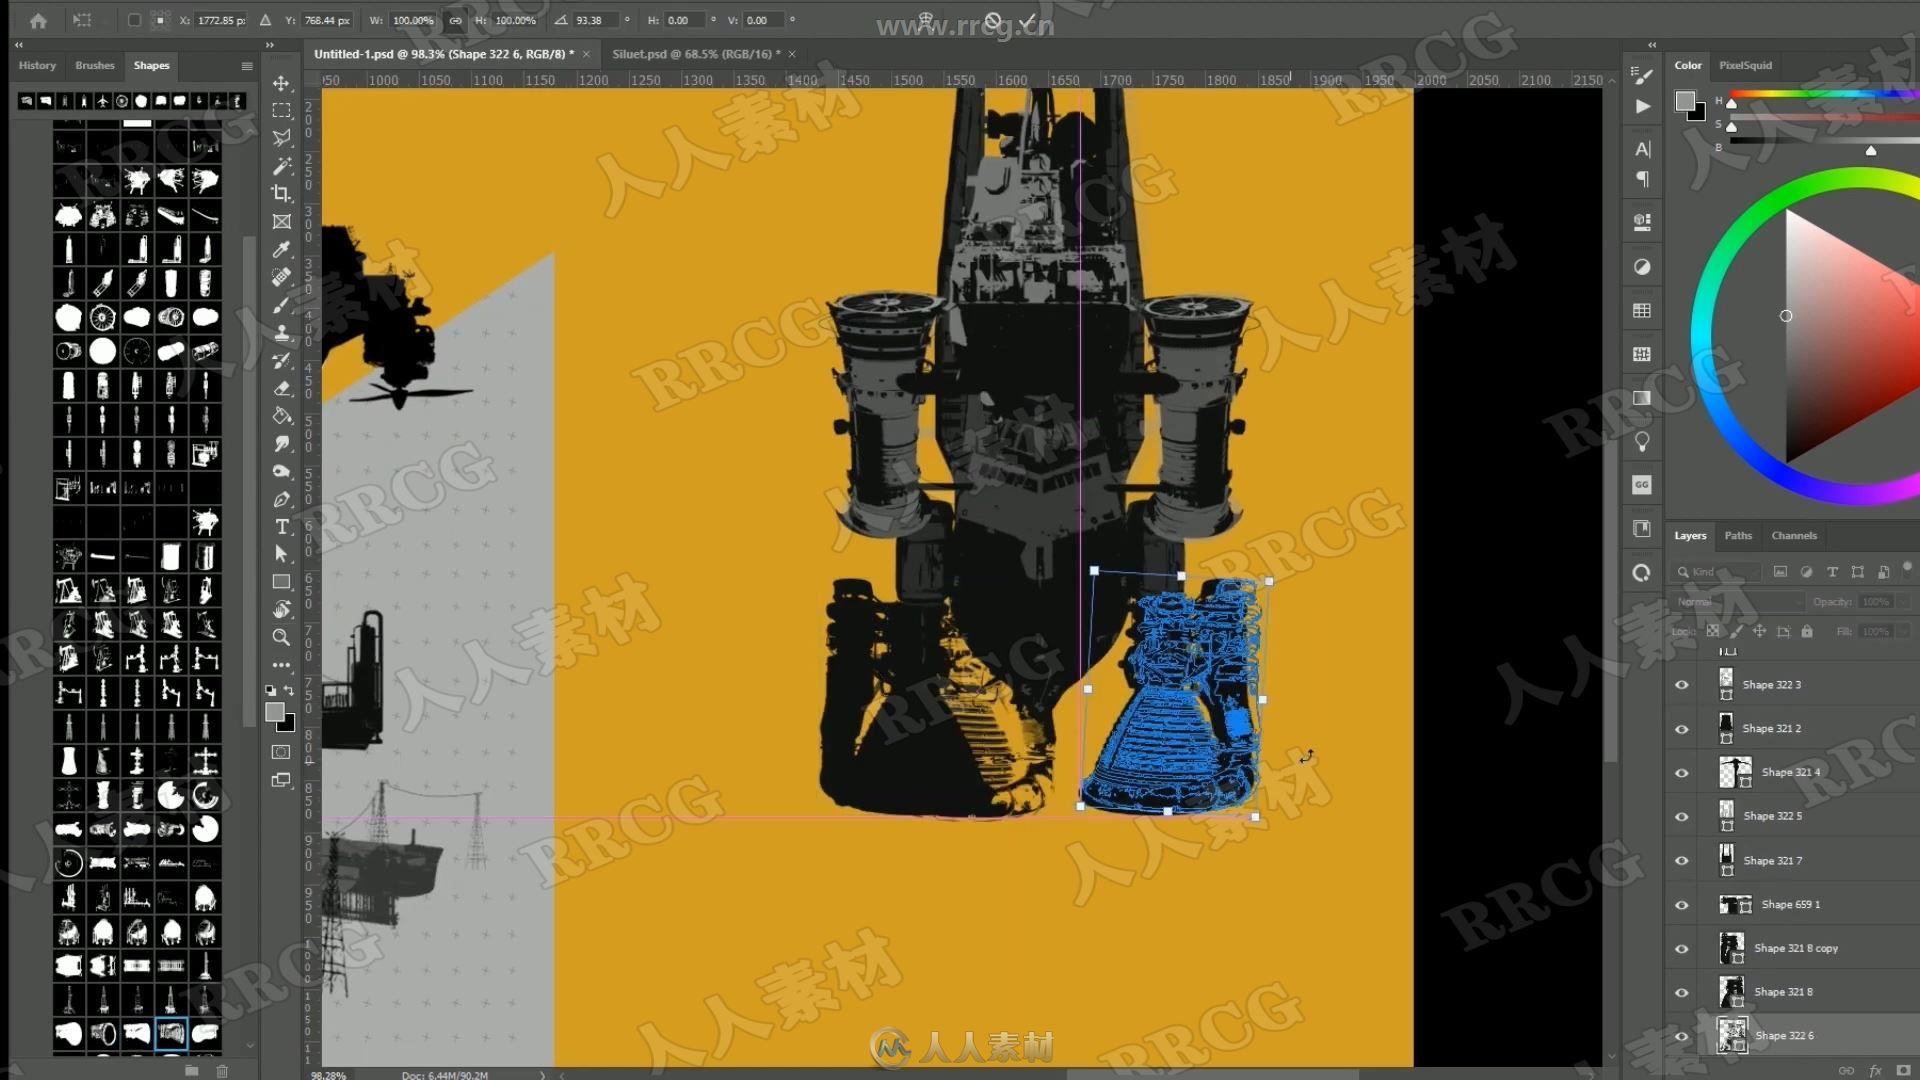Select the Eraser tool
This screenshot has width=1920, height=1080.
(x=282, y=388)
